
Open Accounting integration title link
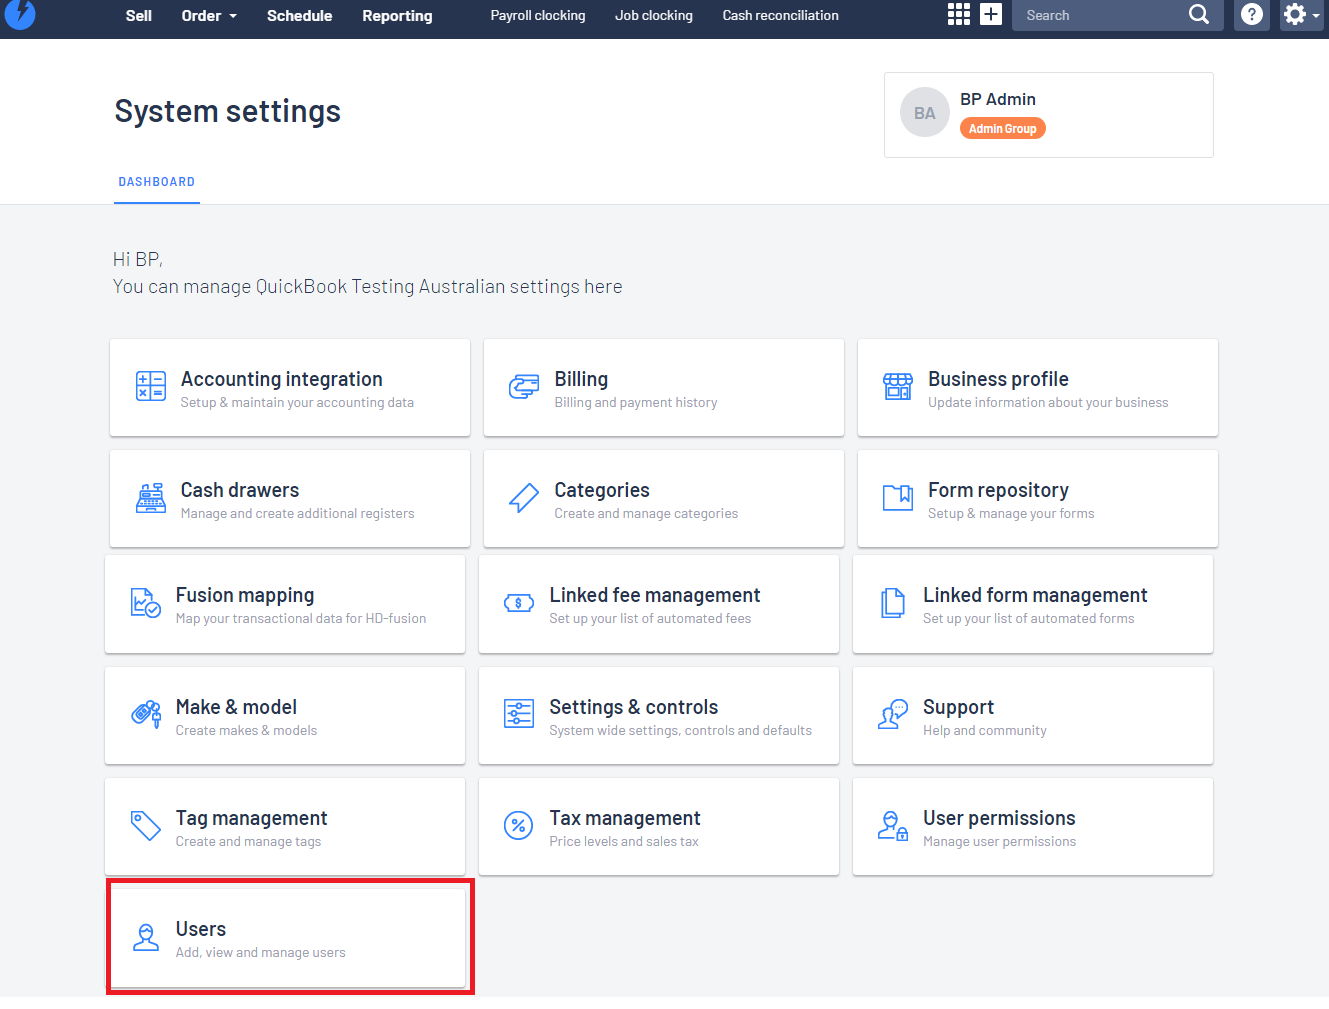point(282,379)
